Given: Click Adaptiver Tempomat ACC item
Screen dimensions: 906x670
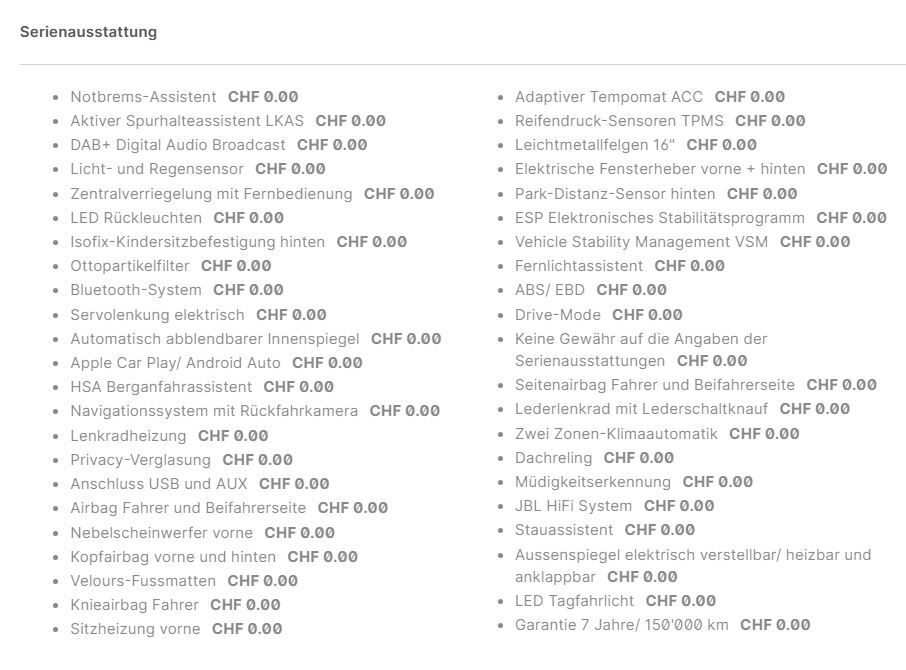Looking at the screenshot, I should pos(608,97).
